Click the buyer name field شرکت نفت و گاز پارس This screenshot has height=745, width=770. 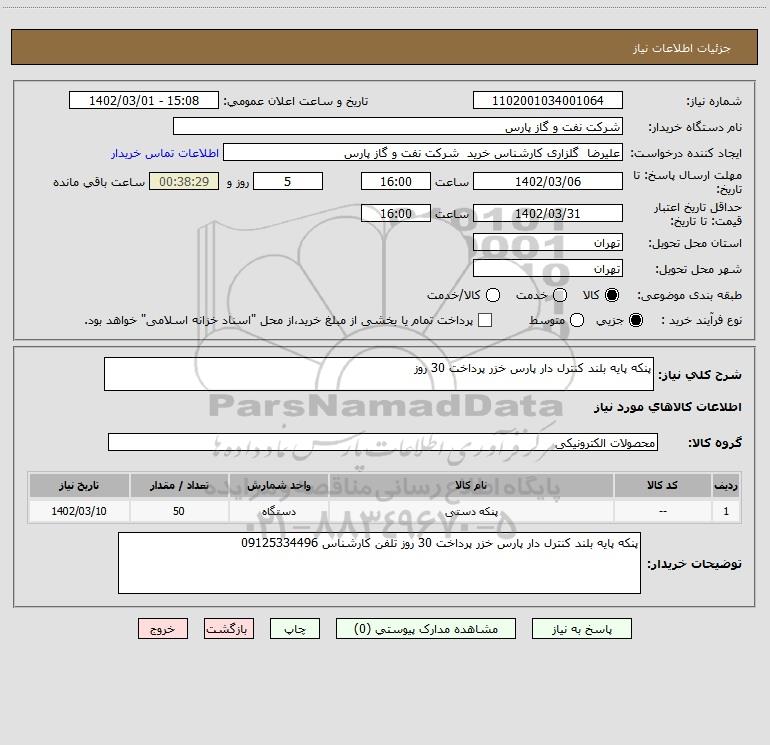398,127
